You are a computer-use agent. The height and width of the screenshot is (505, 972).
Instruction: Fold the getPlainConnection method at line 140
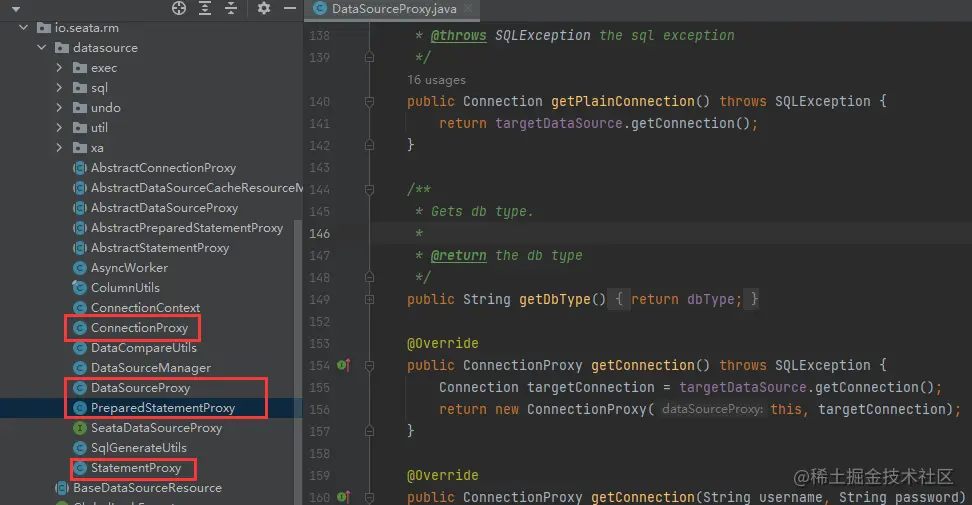point(369,102)
